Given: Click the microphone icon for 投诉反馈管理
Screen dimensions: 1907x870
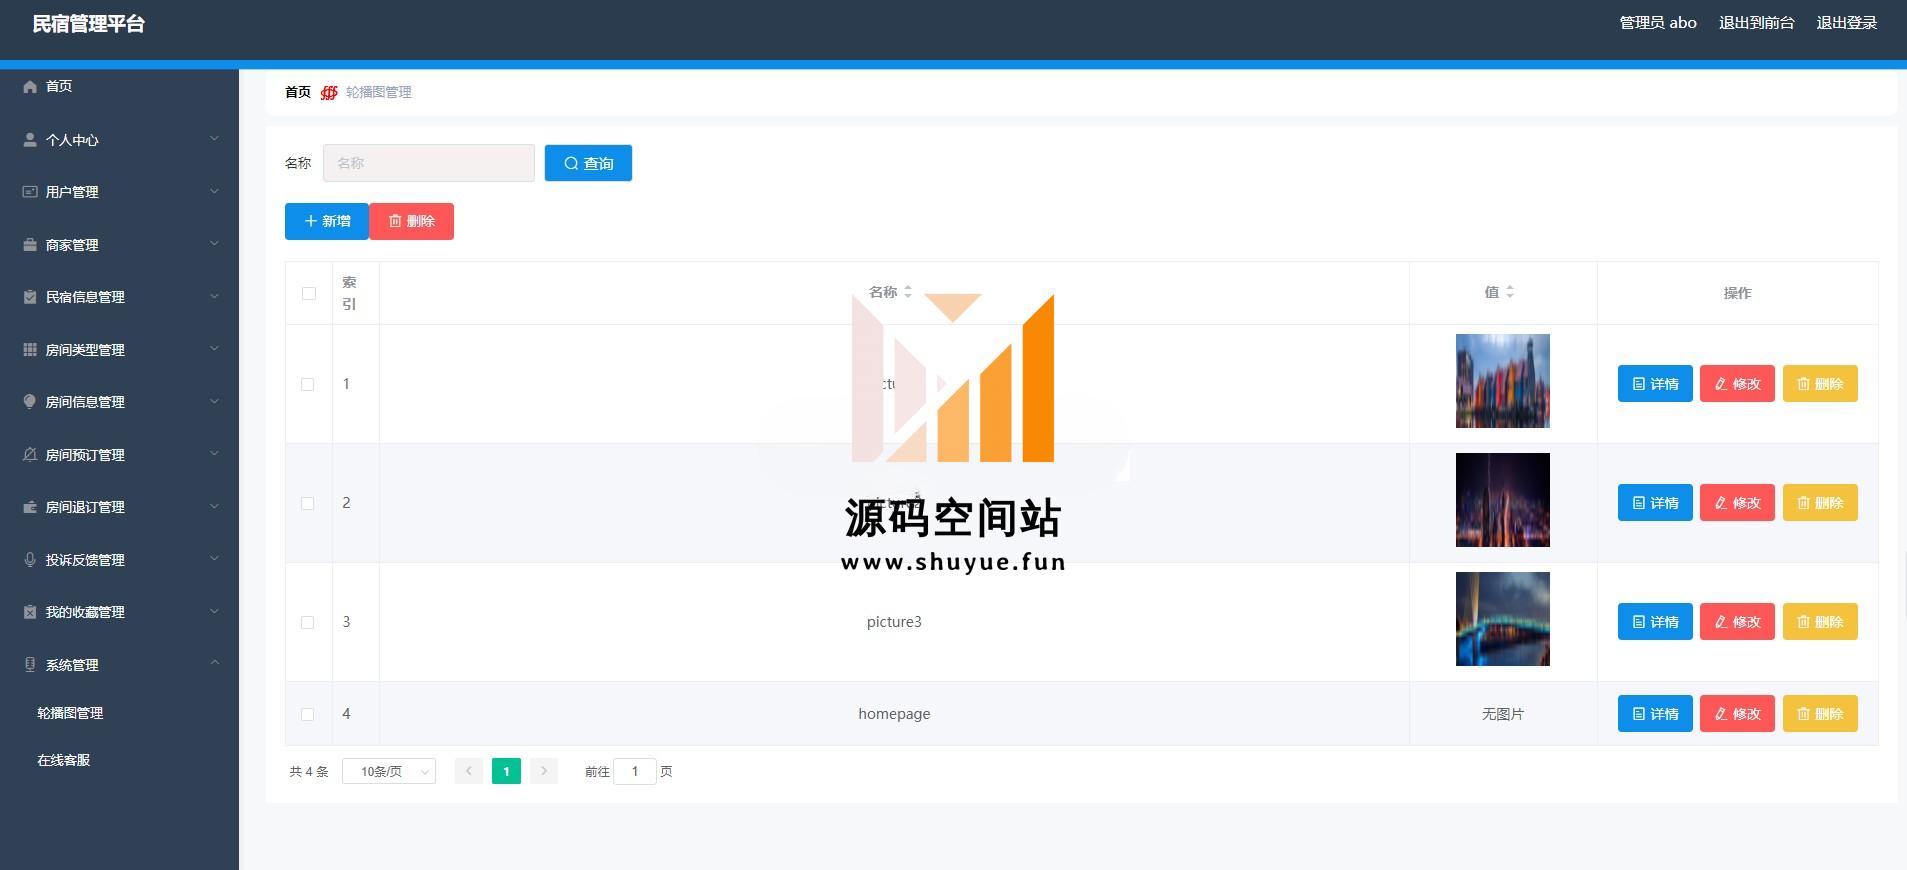Looking at the screenshot, I should 30,560.
